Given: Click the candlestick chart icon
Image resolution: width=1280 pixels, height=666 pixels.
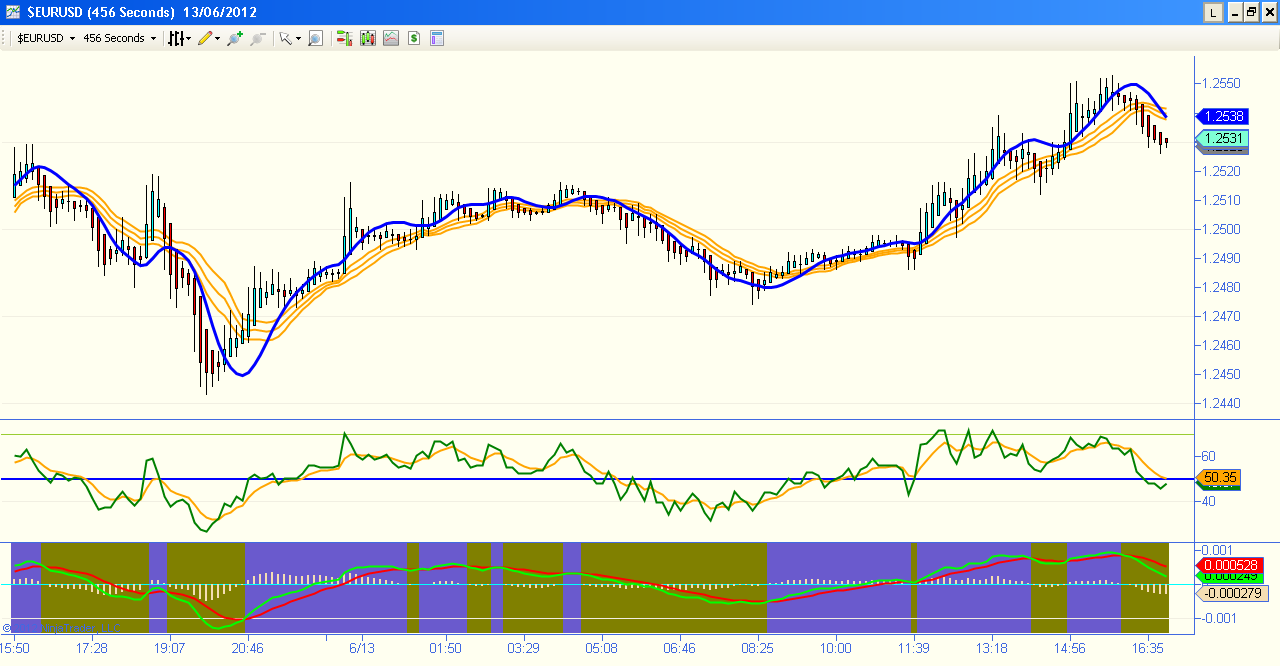Looking at the screenshot, I should [x=367, y=38].
